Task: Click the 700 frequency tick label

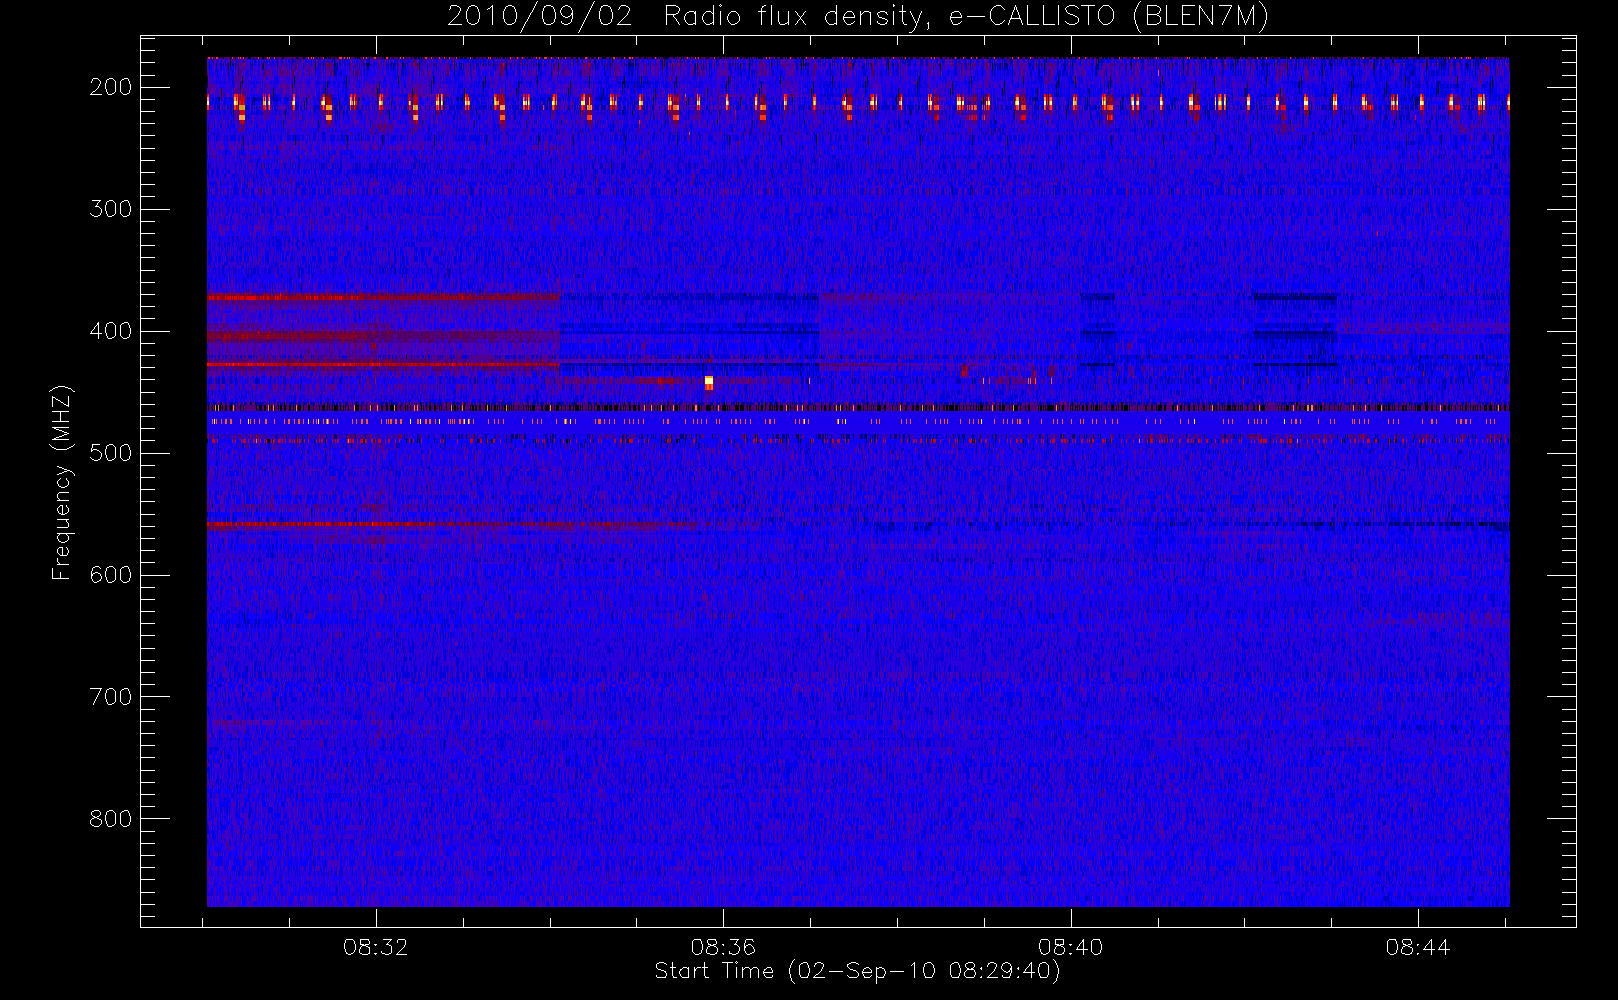Action: [x=111, y=697]
